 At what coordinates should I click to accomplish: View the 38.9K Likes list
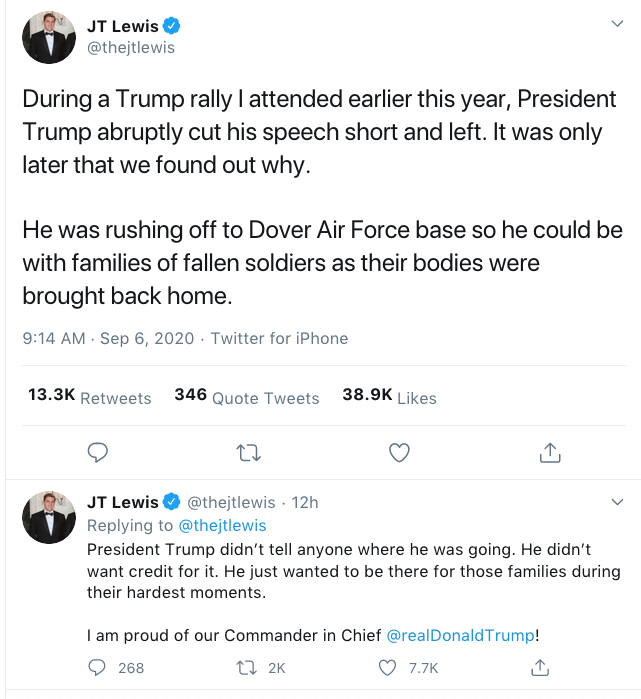pyautogui.click(x=389, y=397)
